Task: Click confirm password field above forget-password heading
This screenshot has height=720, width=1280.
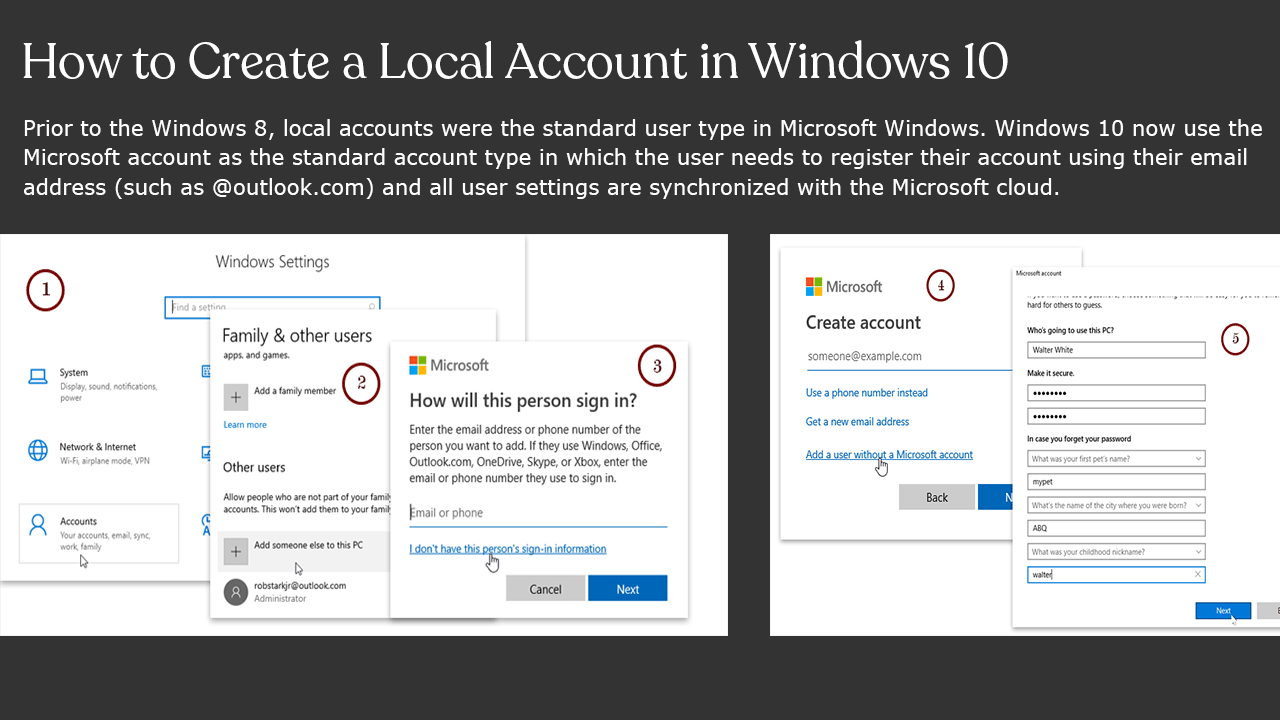Action: [1116, 416]
